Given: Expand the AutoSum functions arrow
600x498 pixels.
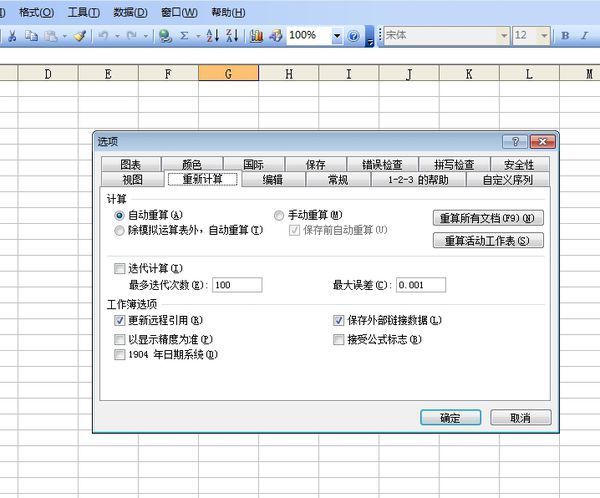Looking at the screenshot, I should tap(198, 36).
